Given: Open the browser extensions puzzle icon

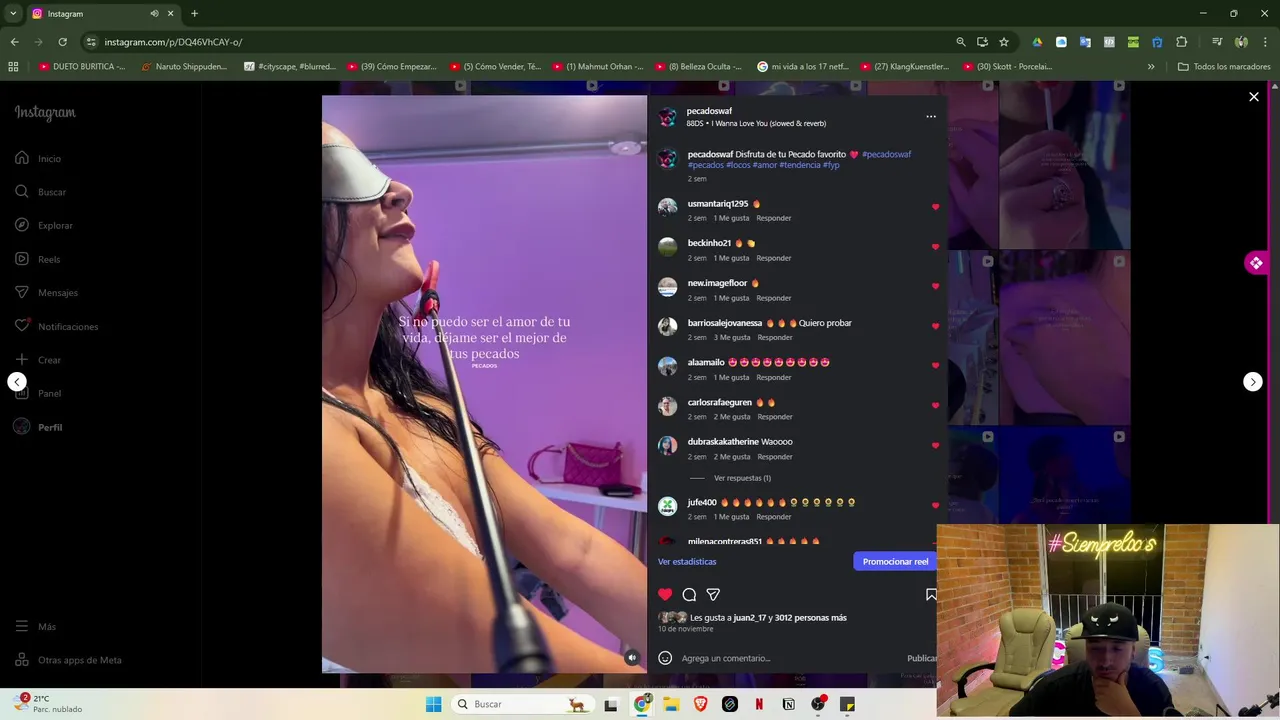Looking at the screenshot, I should point(1181,42).
